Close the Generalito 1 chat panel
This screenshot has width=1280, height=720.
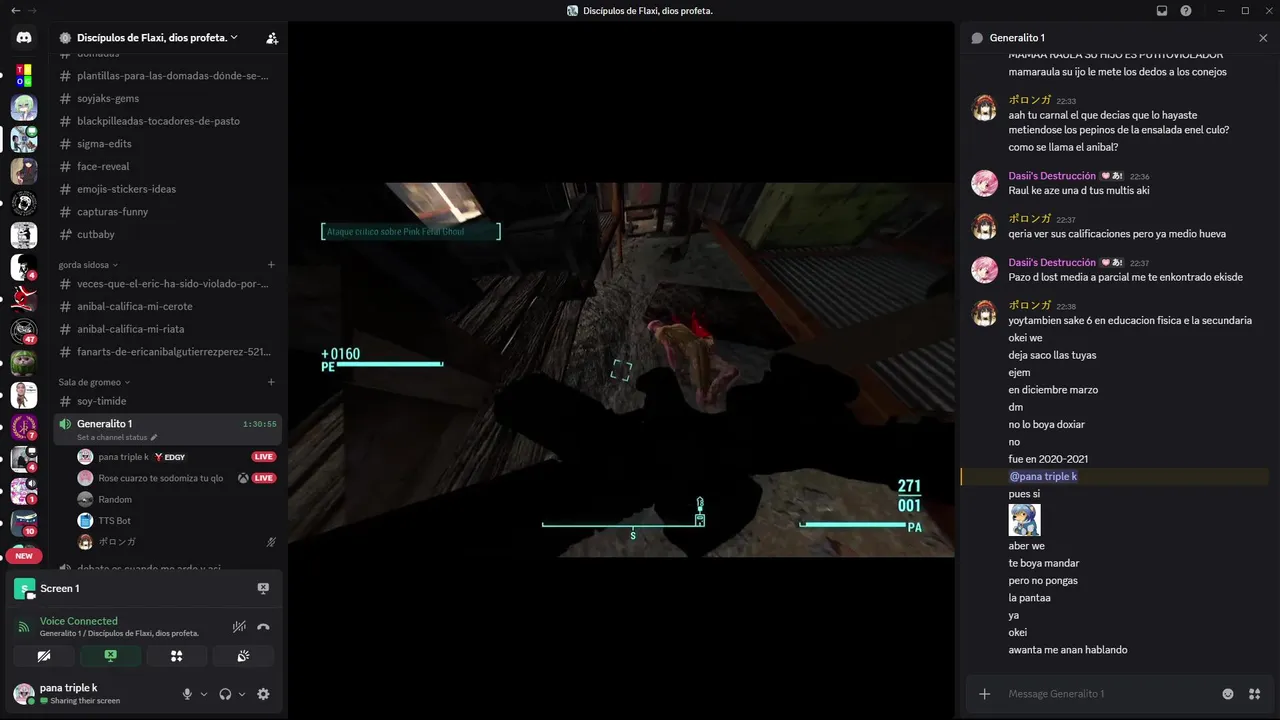1263,38
